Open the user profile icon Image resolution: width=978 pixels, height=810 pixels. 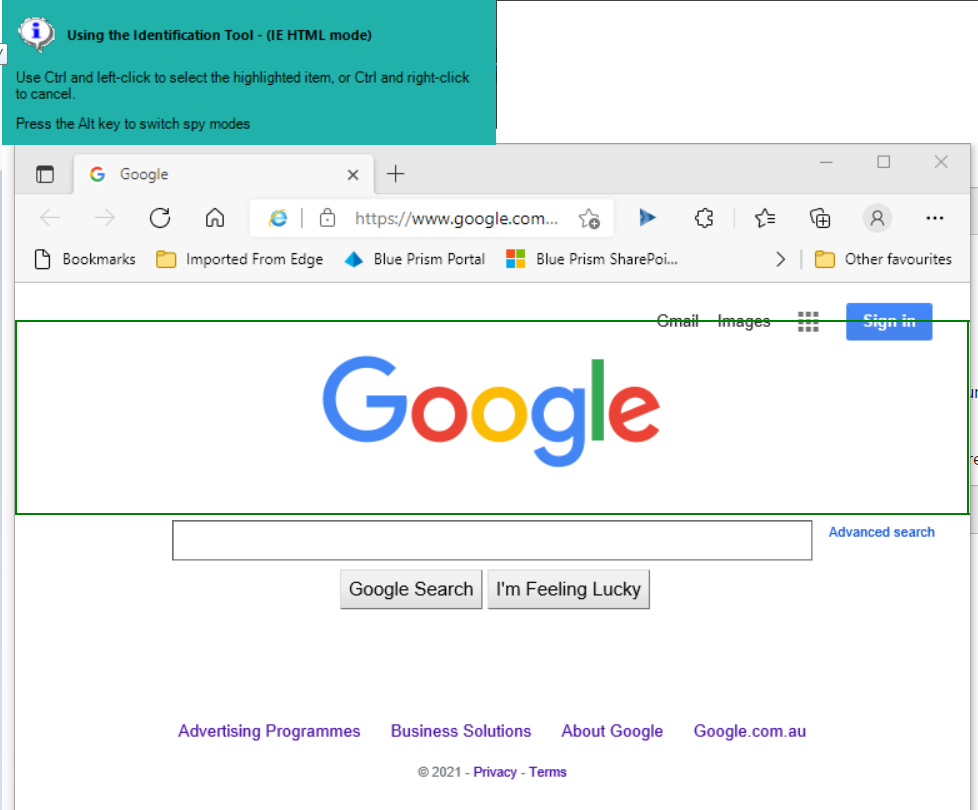click(x=877, y=218)
